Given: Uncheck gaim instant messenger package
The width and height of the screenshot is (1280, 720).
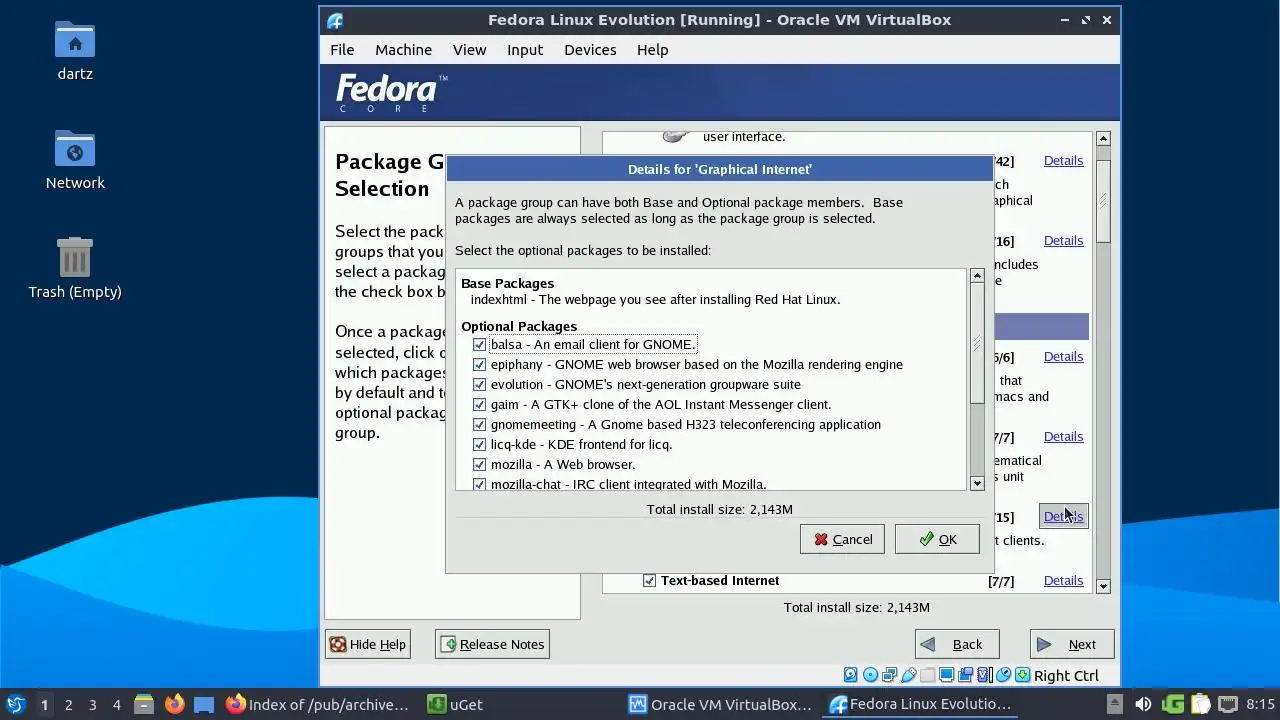Looking at the screenshot, I should 479,404.
